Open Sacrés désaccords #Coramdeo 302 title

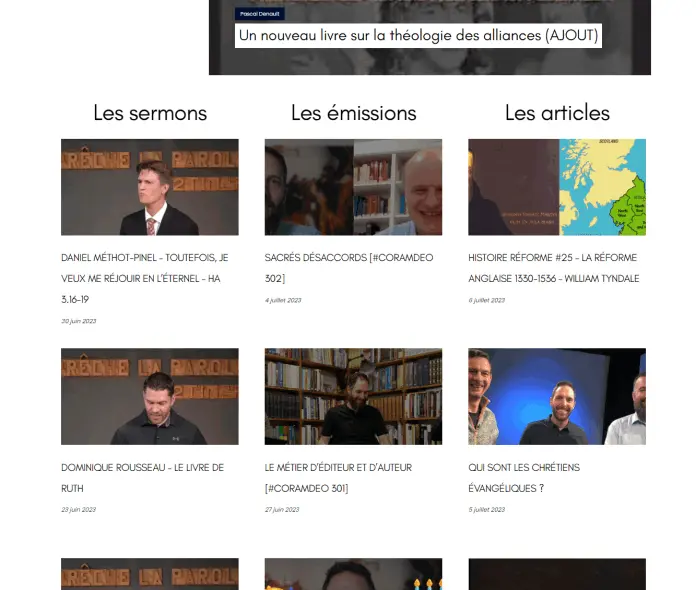(349, 268)
